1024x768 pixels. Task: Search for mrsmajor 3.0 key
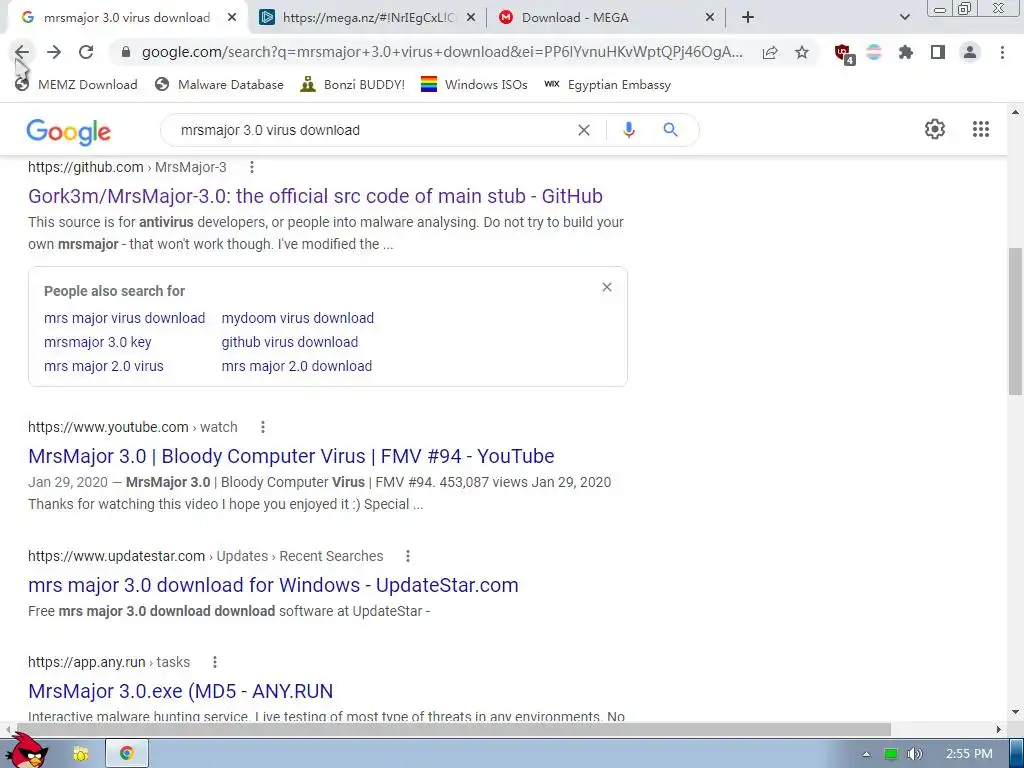tap(97, 342)
